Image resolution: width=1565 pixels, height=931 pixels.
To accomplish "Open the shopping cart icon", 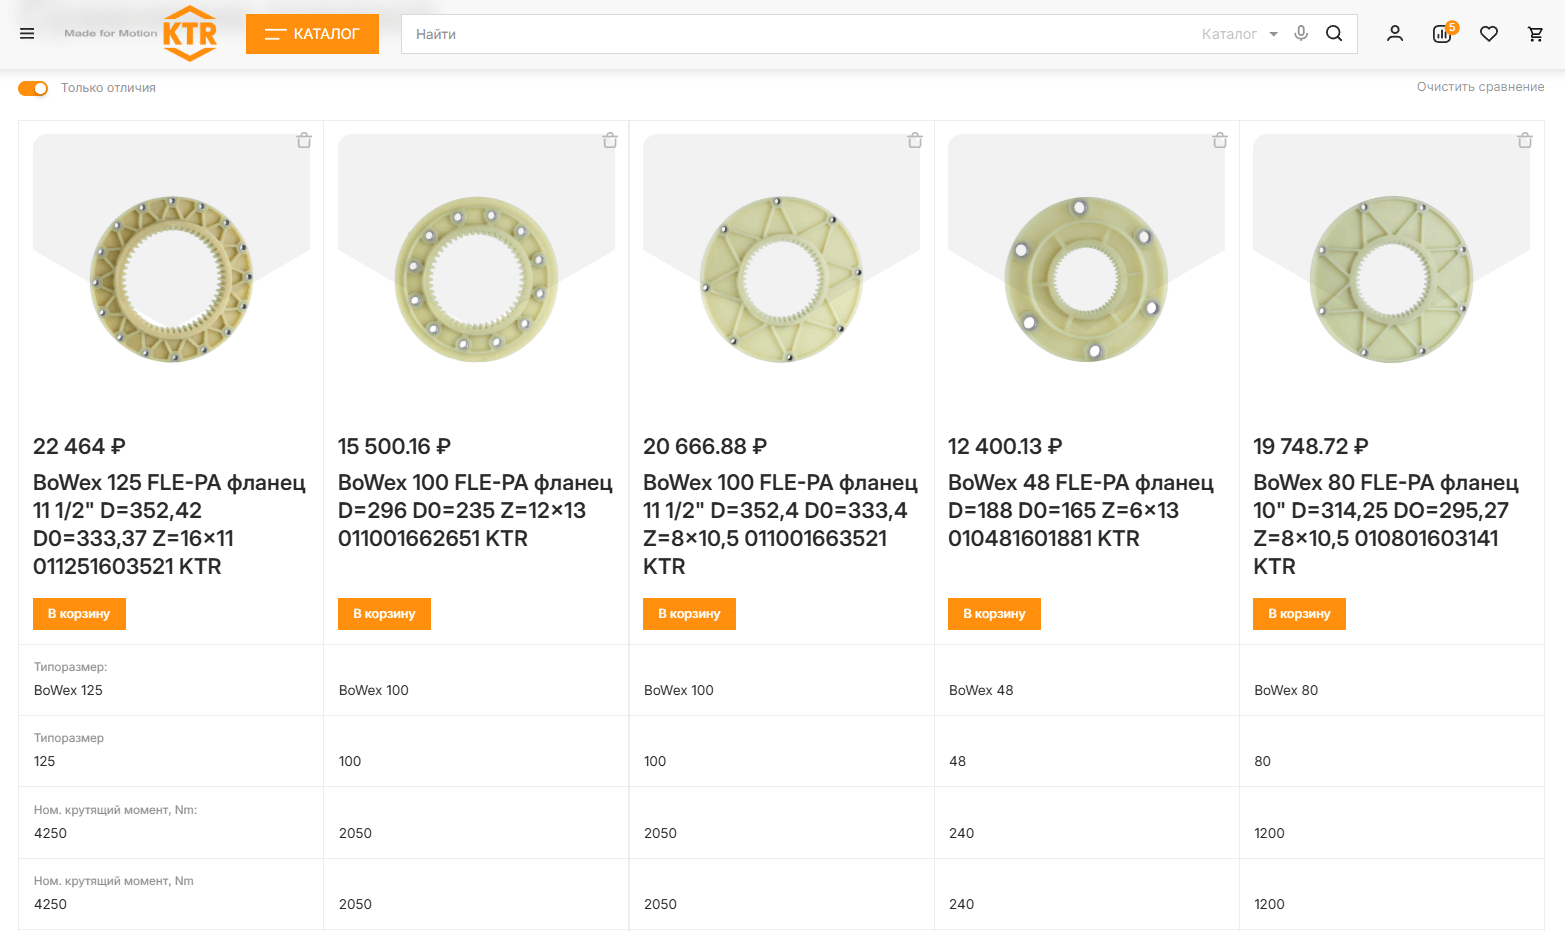I will coord(1536,34).
